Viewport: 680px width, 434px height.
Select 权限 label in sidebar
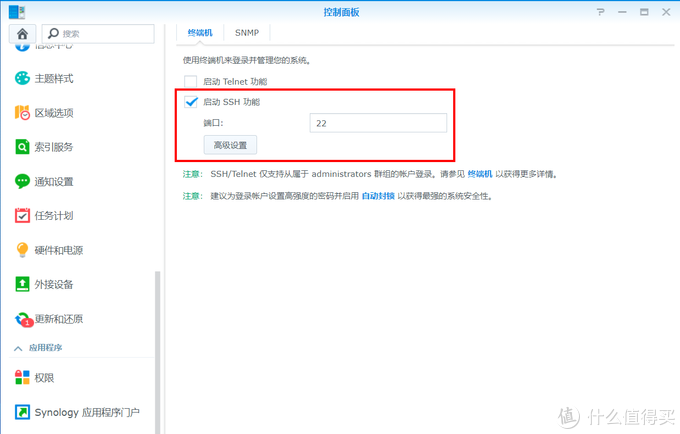pyautogui.click(x=44, y=378)
